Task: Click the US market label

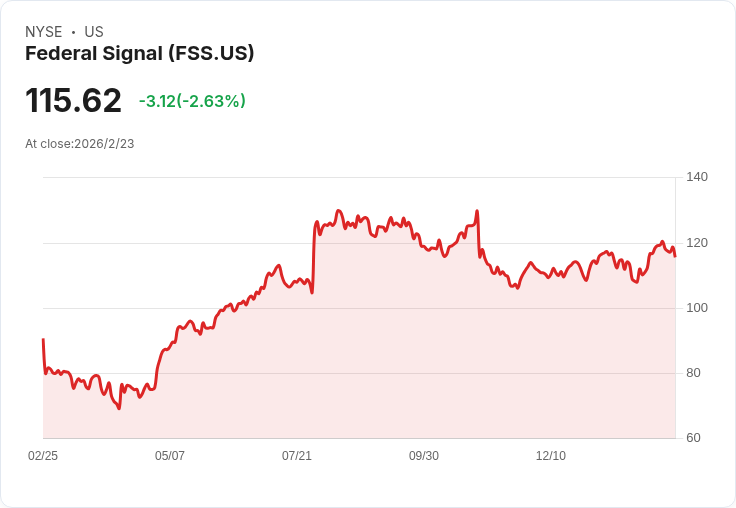Action: (x=94, y=32)
